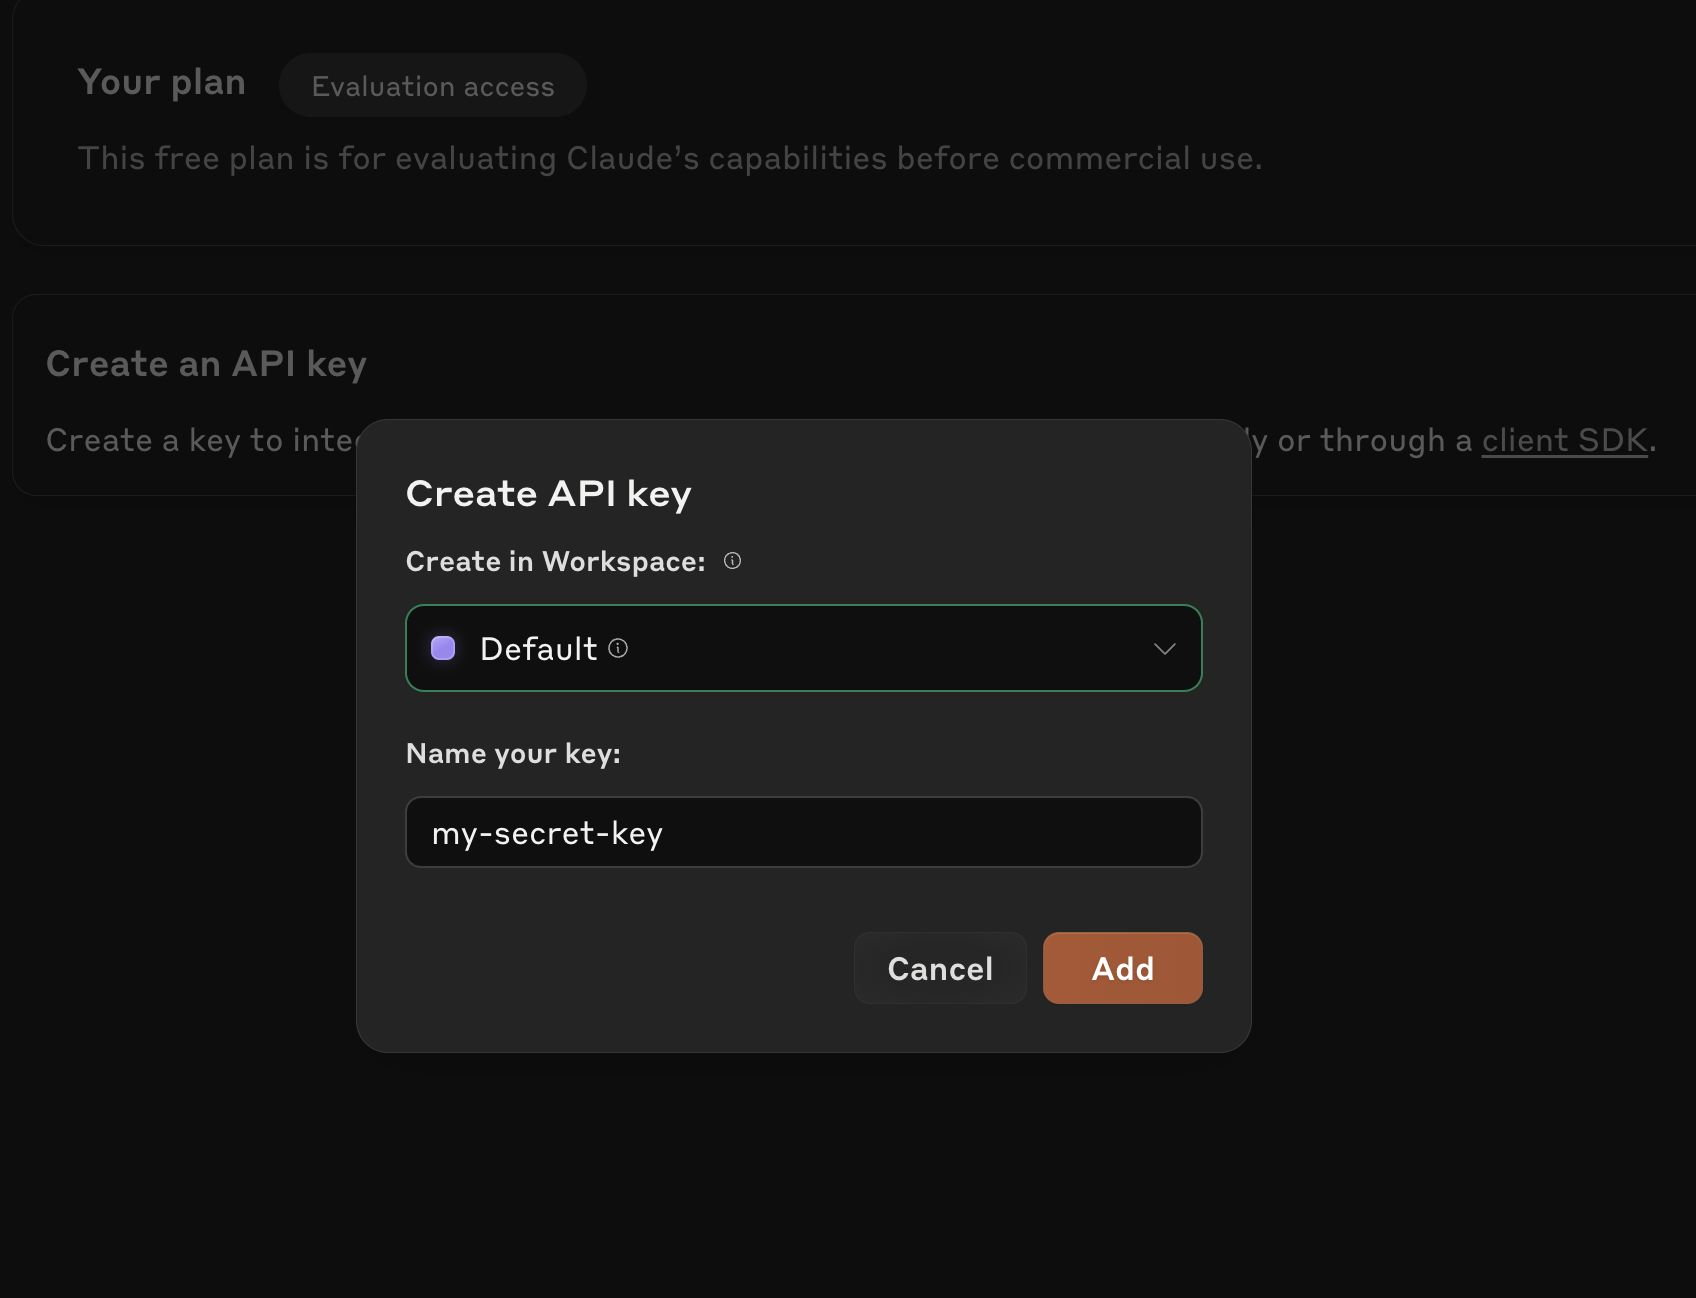Viewport: 1696px width, 1298px height.
Task: Click the 'Name your key:' label
Action: [513, 754]
